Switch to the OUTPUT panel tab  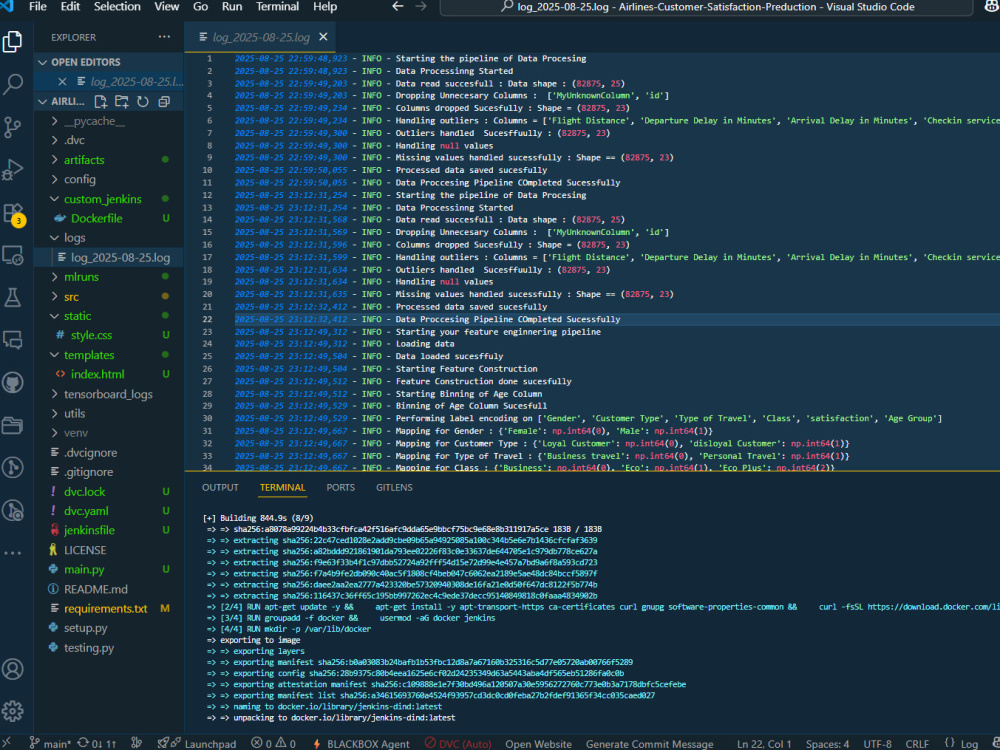tap(220, 487)
